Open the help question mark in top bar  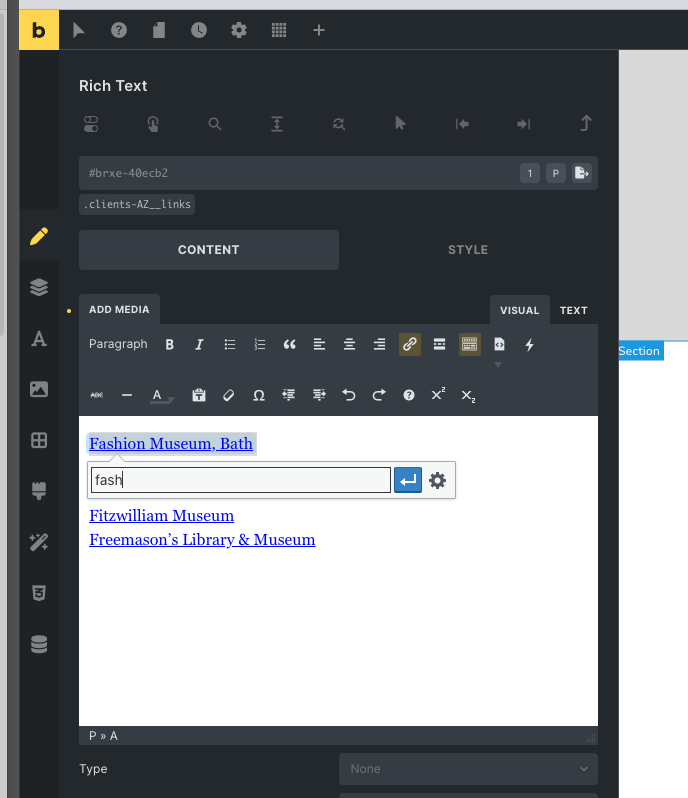[119, 30]
